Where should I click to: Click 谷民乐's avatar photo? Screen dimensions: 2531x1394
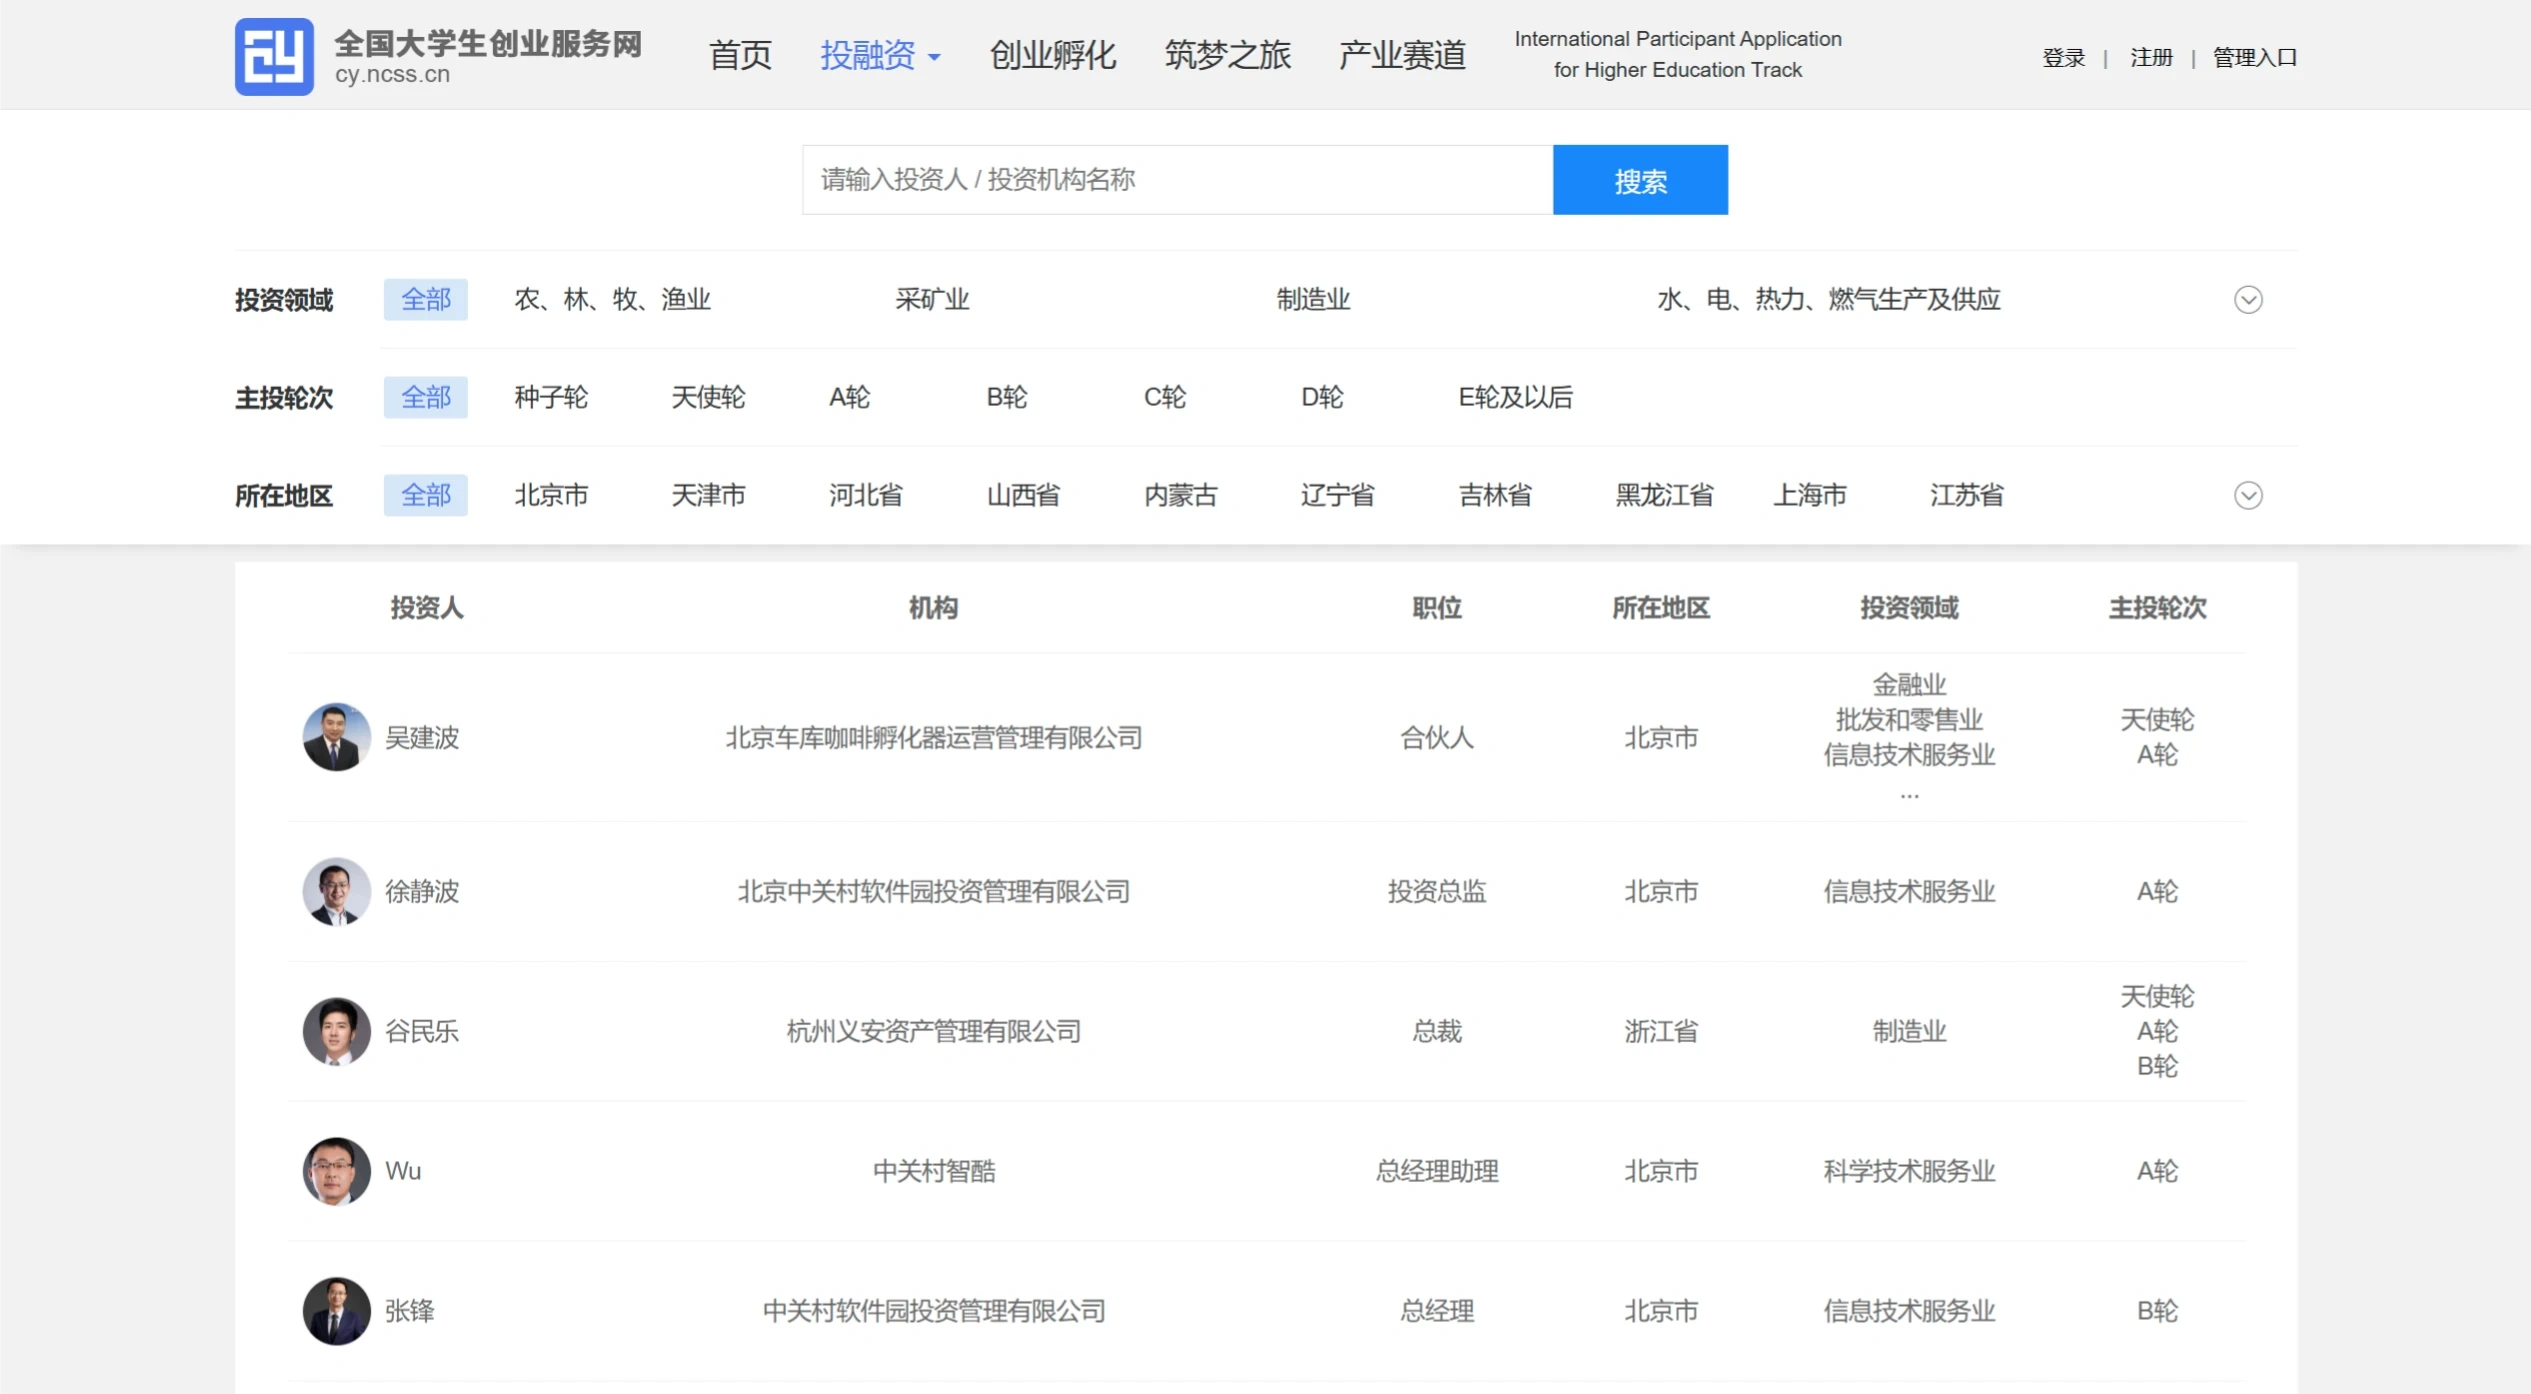click(337, 1031)
